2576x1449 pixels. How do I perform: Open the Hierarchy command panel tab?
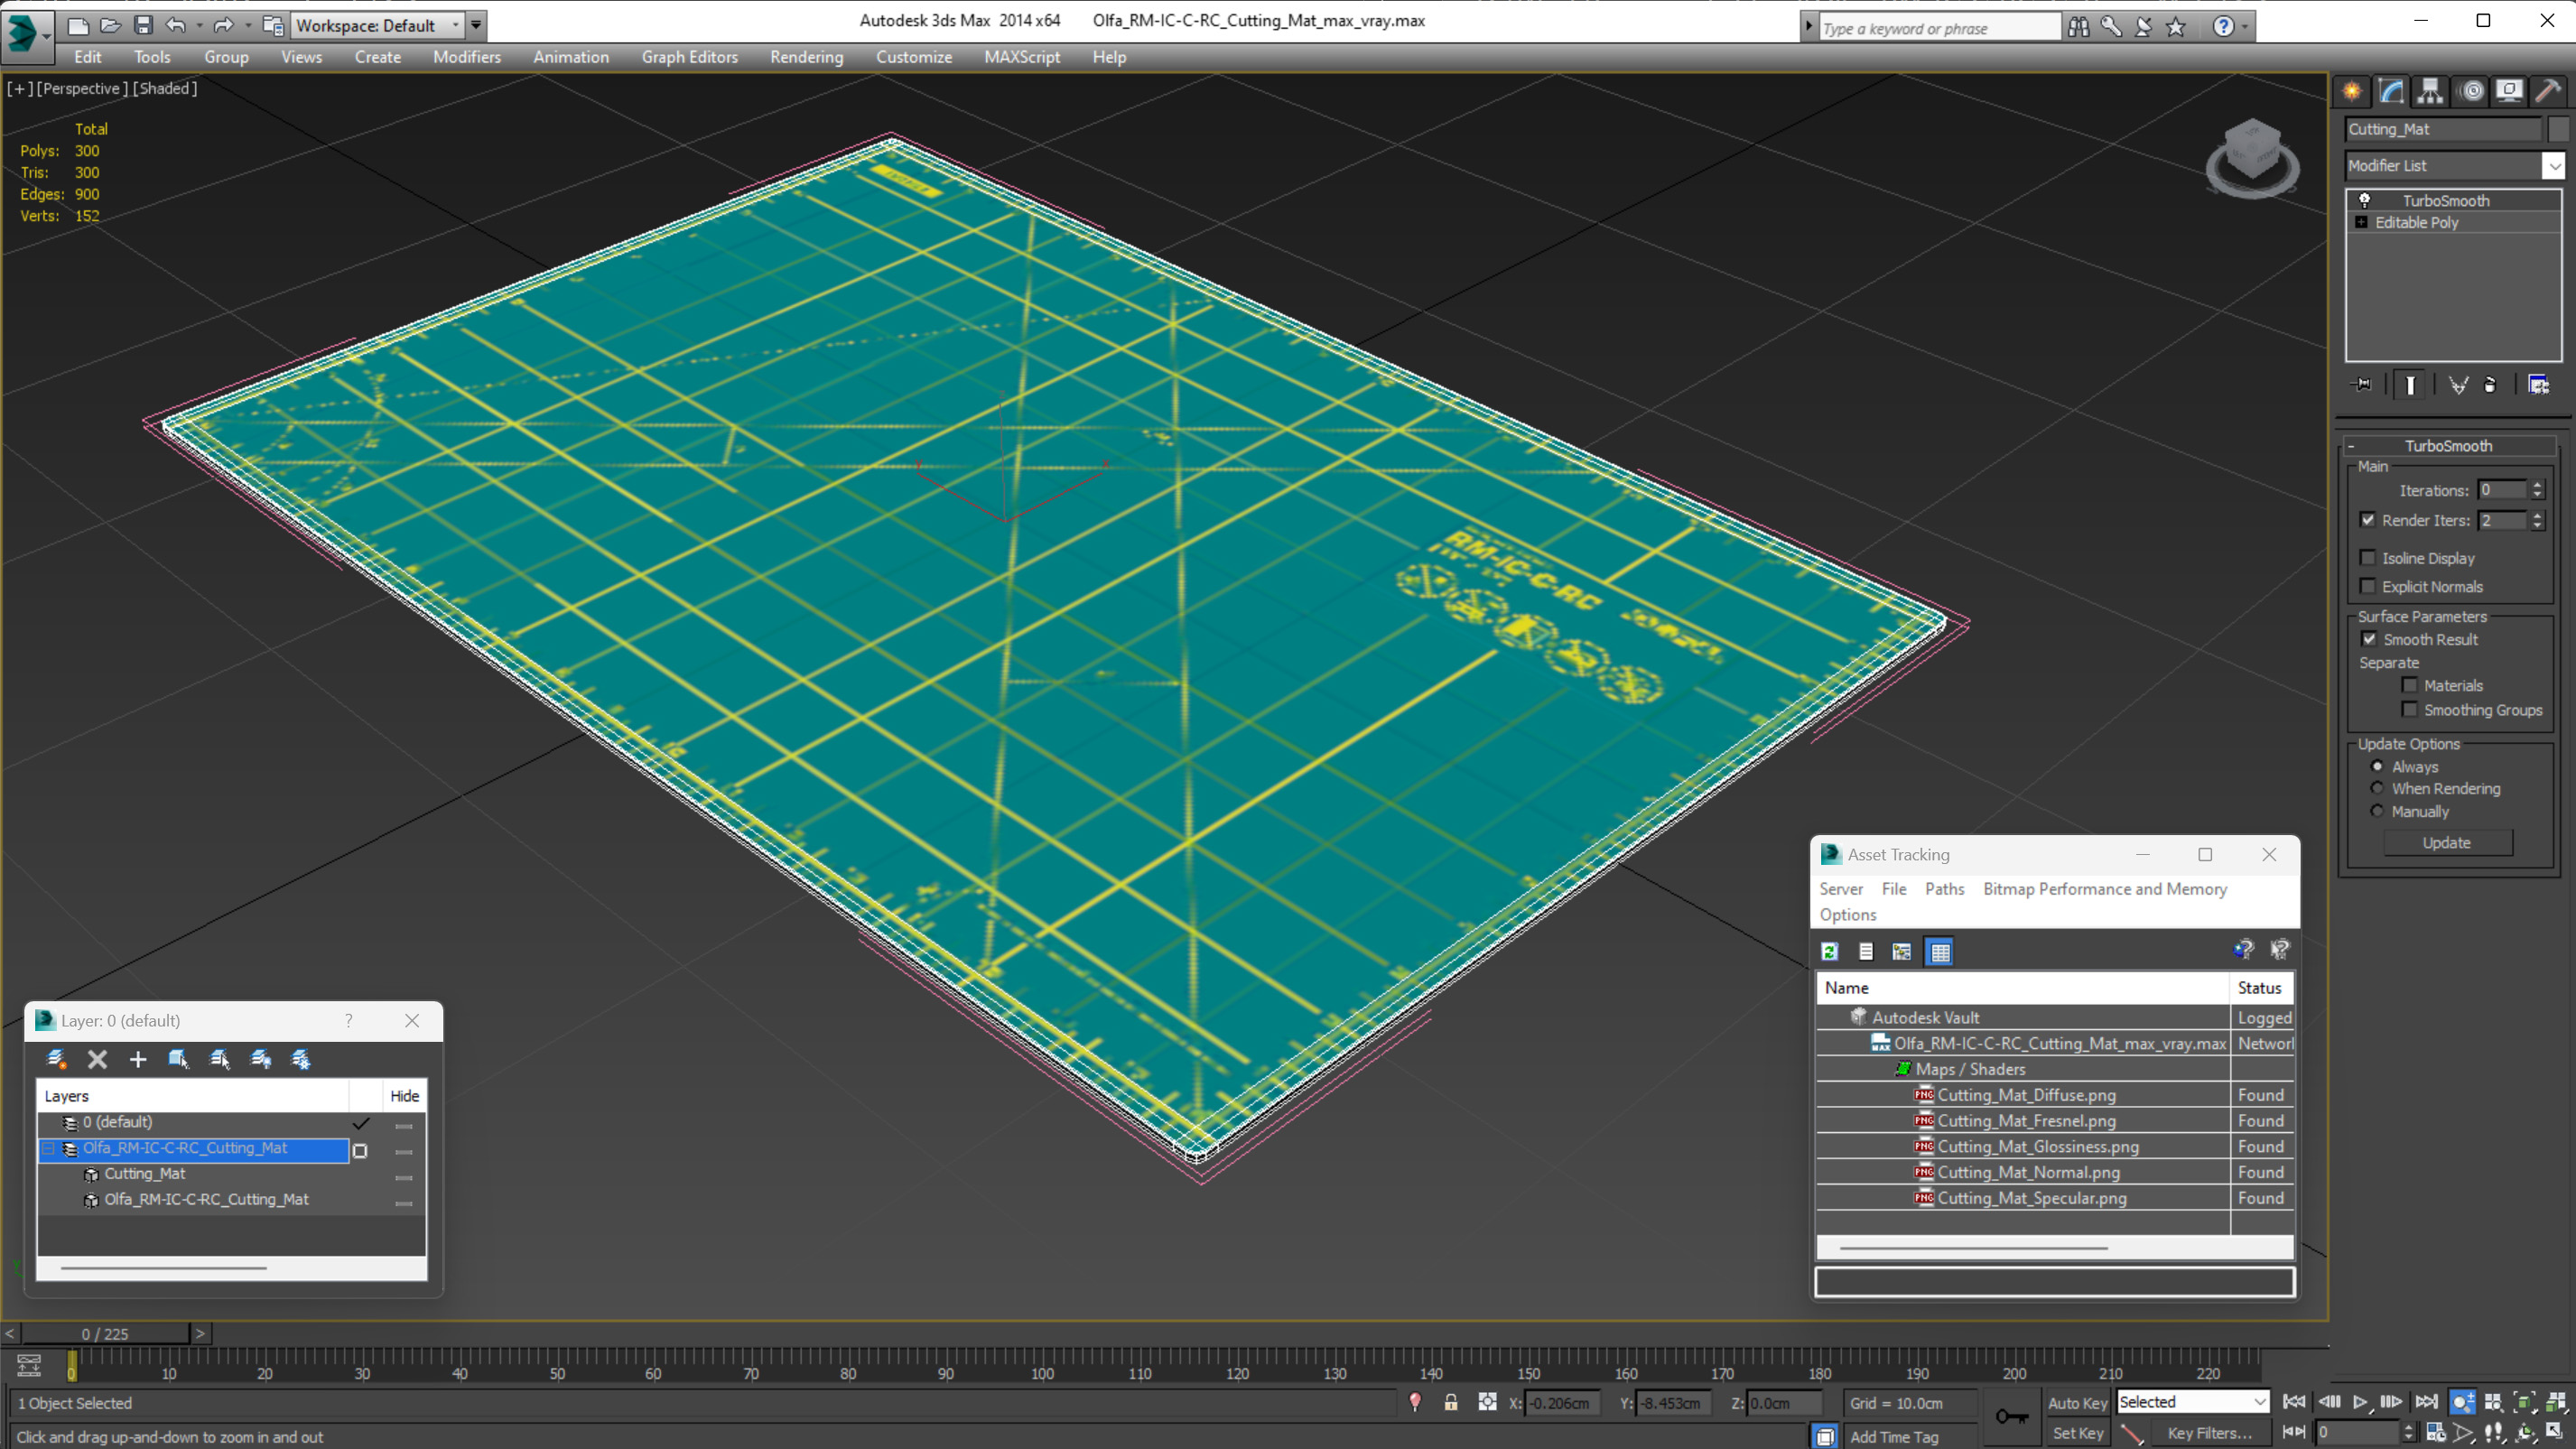[x=2430, y=91]
